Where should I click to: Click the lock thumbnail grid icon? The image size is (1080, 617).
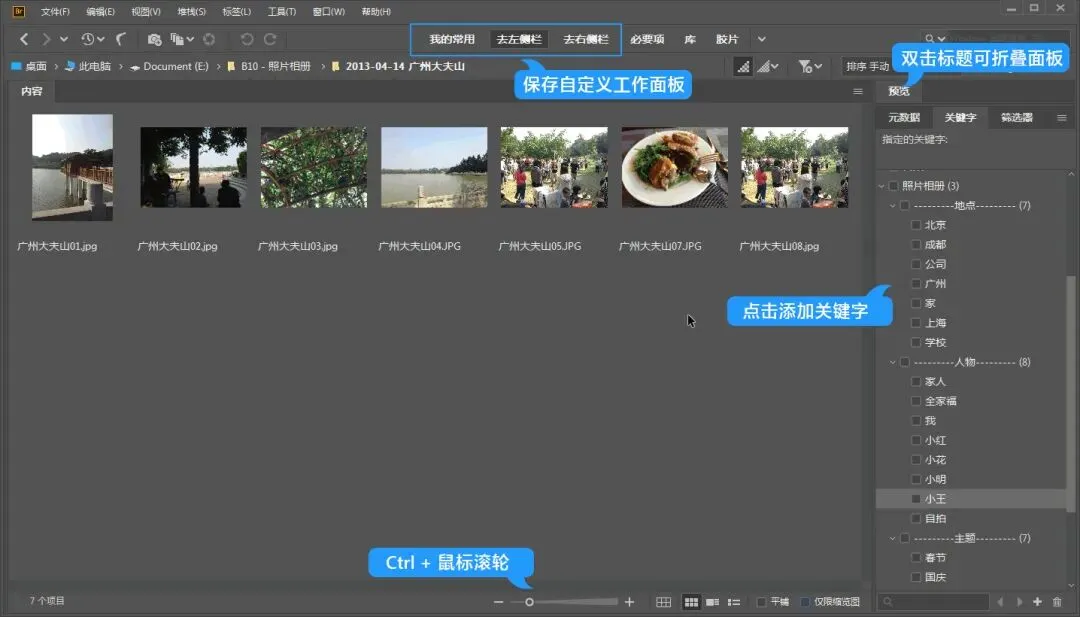point(663,602)
